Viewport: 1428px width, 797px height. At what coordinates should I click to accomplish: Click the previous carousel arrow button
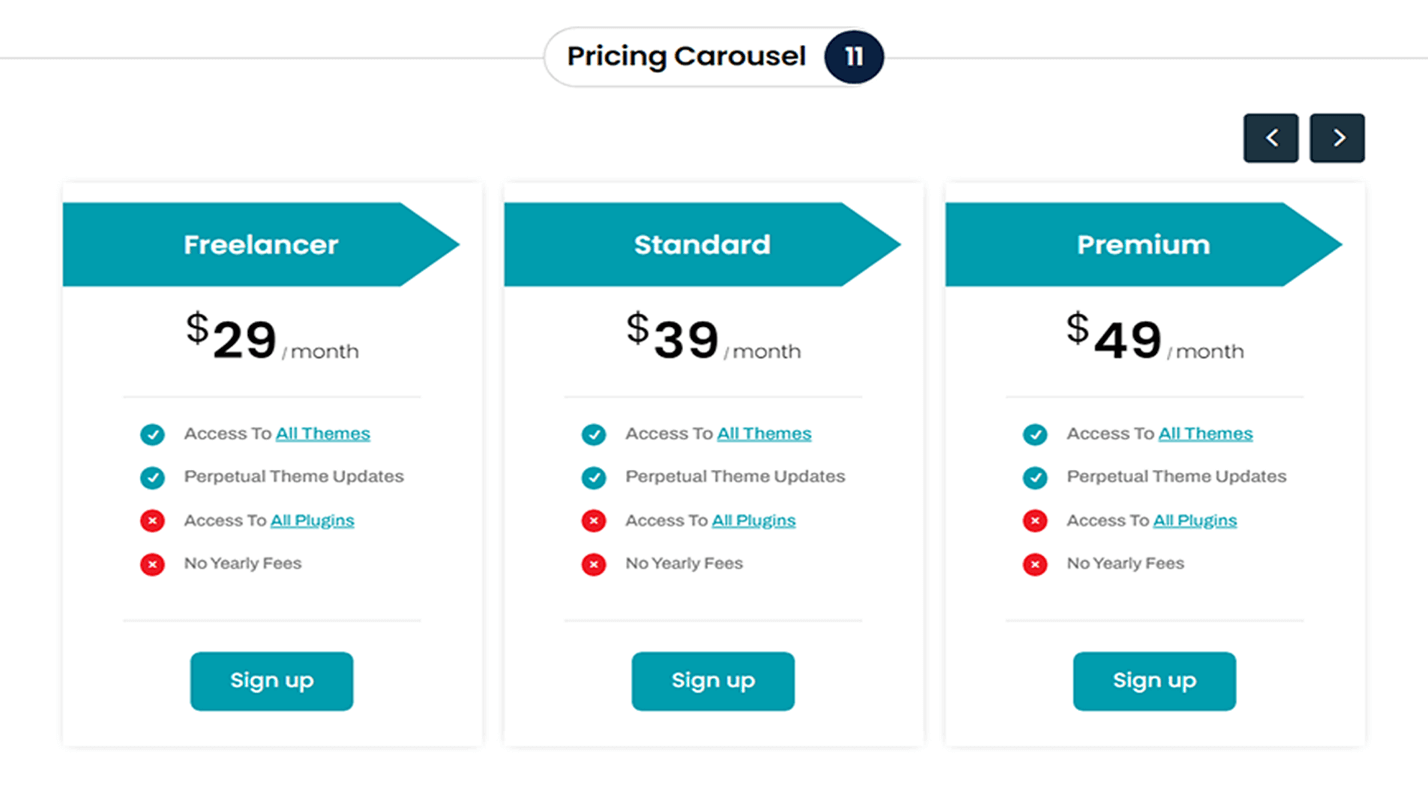[1271, 138]
